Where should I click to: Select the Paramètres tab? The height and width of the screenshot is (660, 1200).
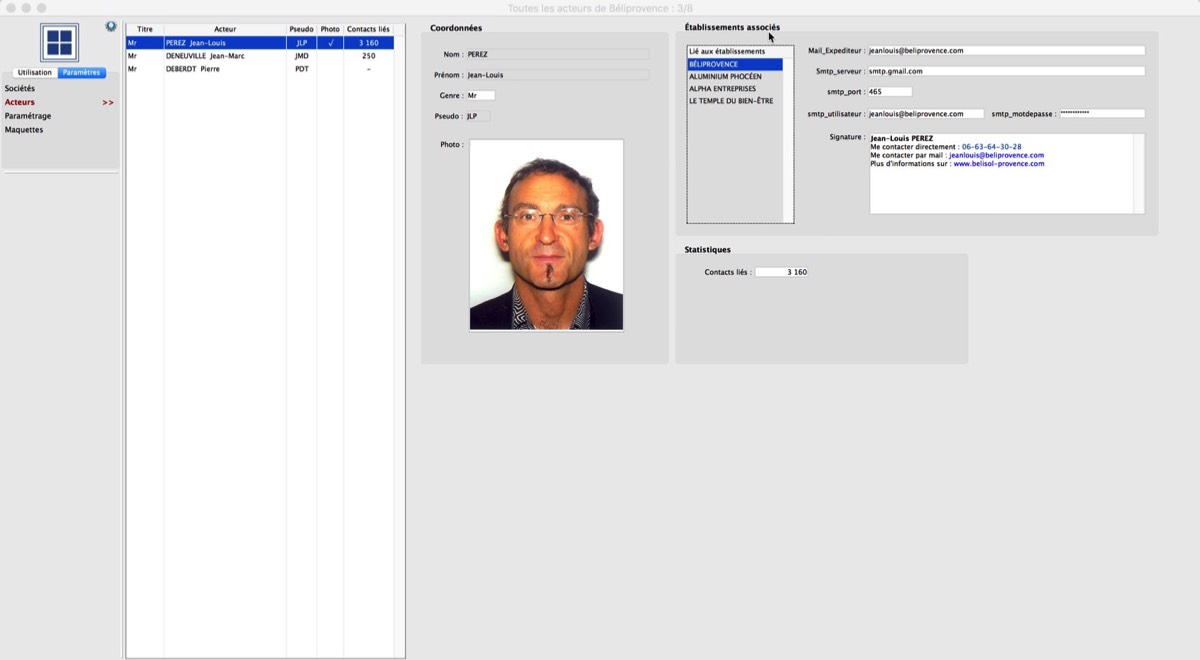coord(81,73)
